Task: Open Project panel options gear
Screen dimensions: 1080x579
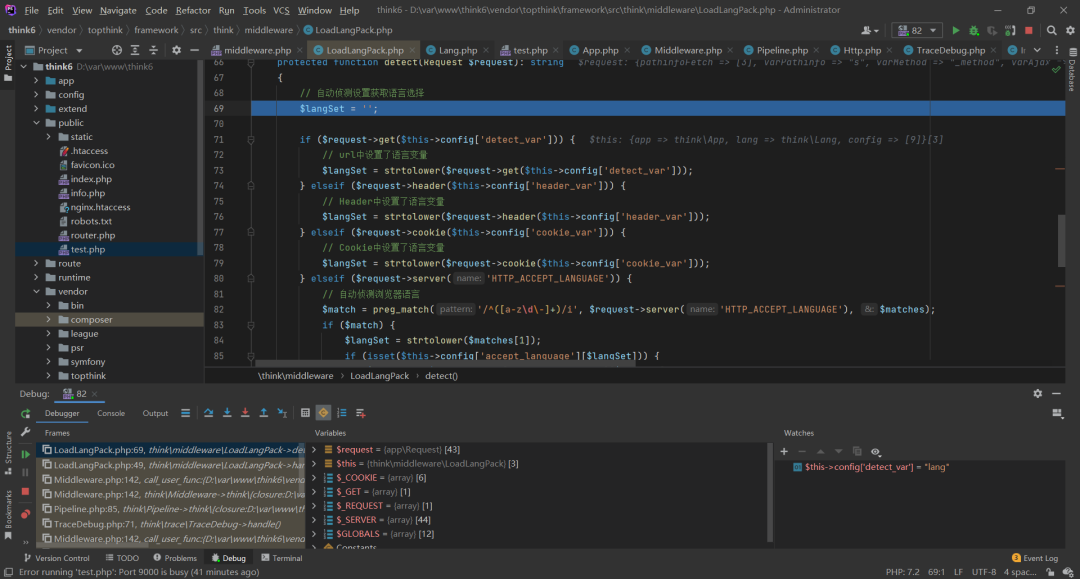Action: (x=176, y=50)
